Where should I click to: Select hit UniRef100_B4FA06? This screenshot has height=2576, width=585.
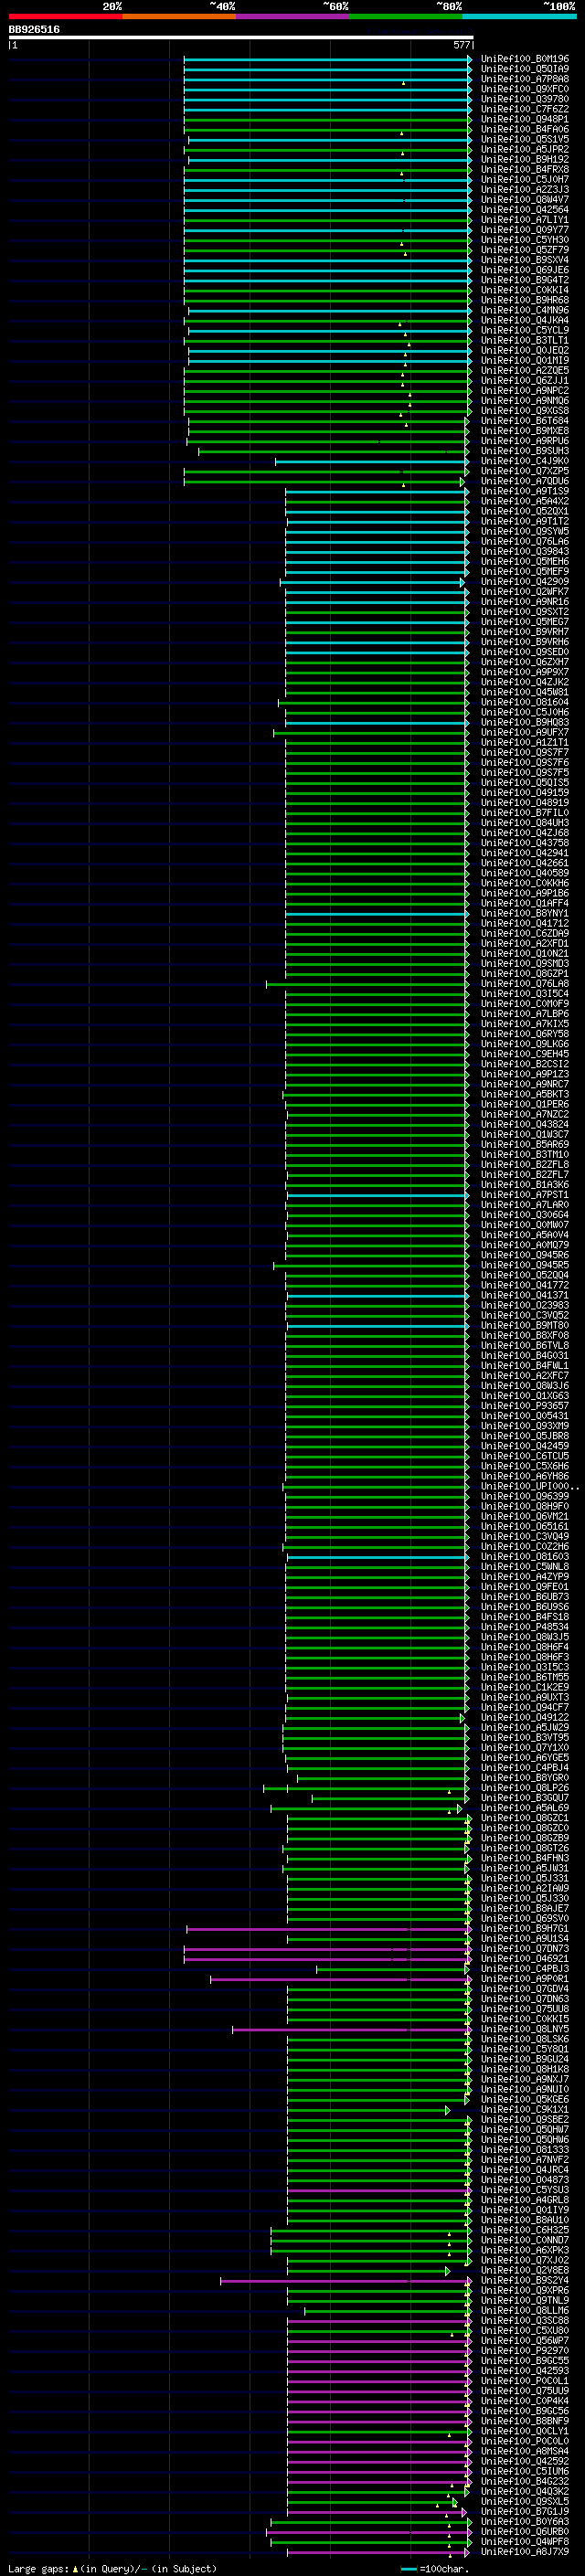click(525, 129)
